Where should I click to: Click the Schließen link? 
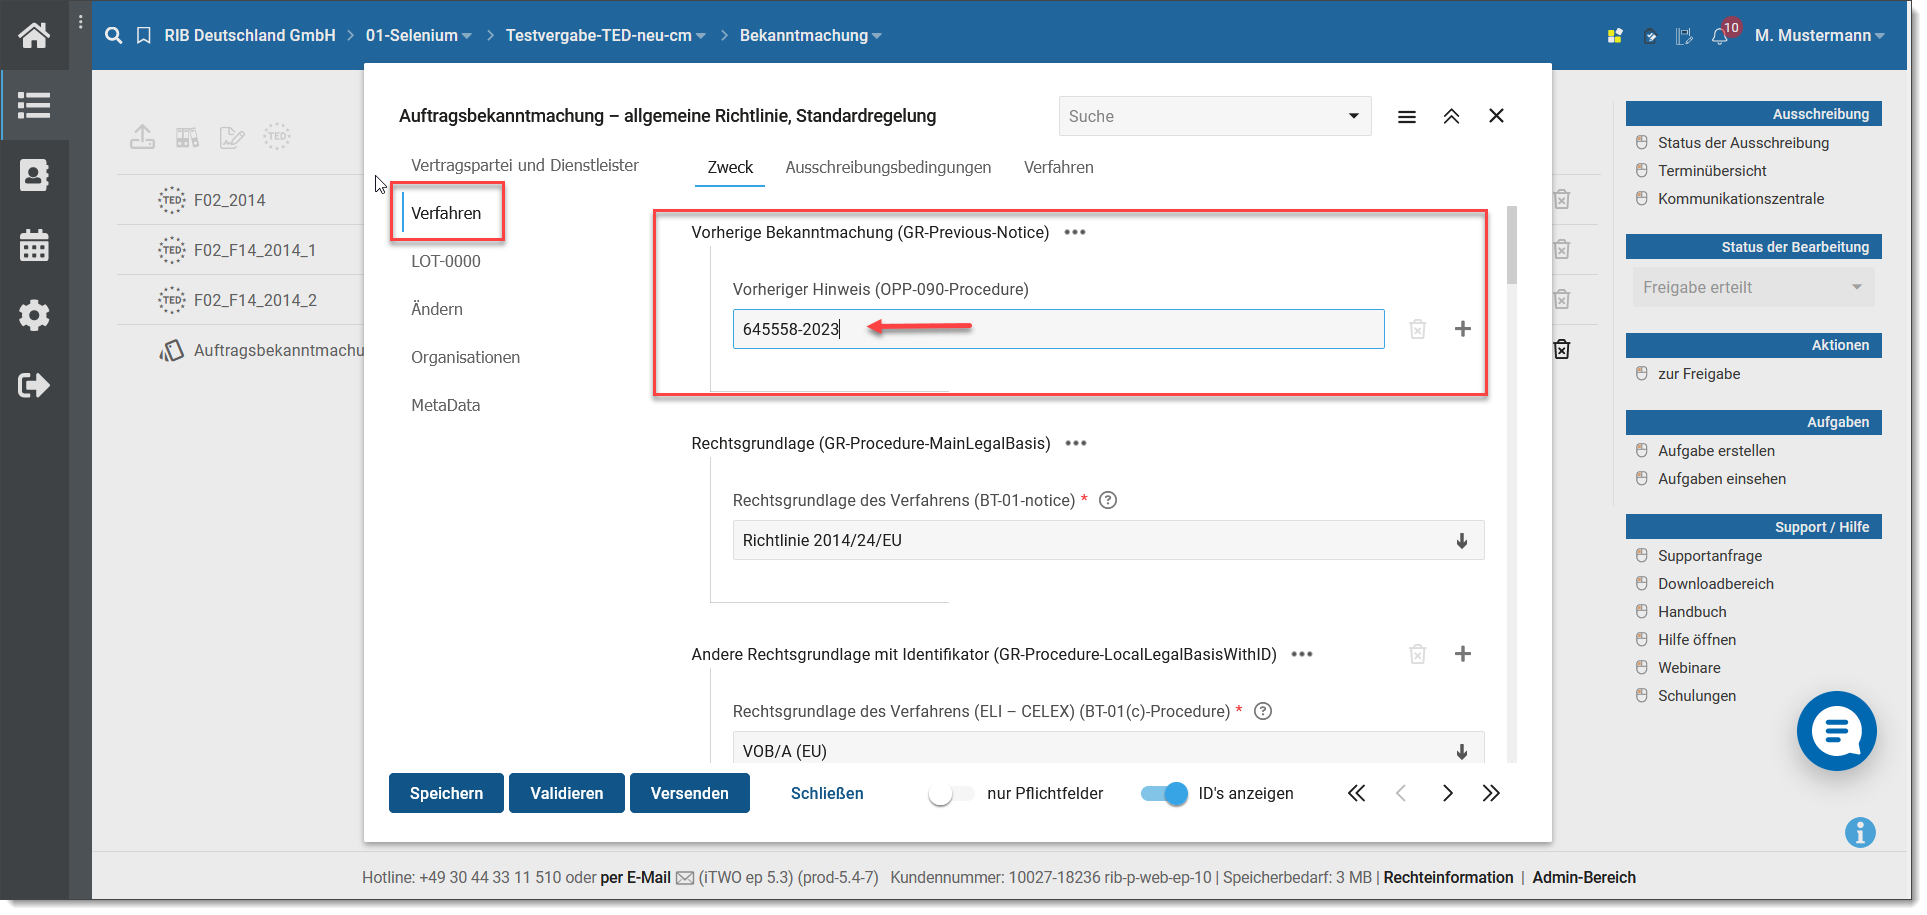tap(827, 793)
